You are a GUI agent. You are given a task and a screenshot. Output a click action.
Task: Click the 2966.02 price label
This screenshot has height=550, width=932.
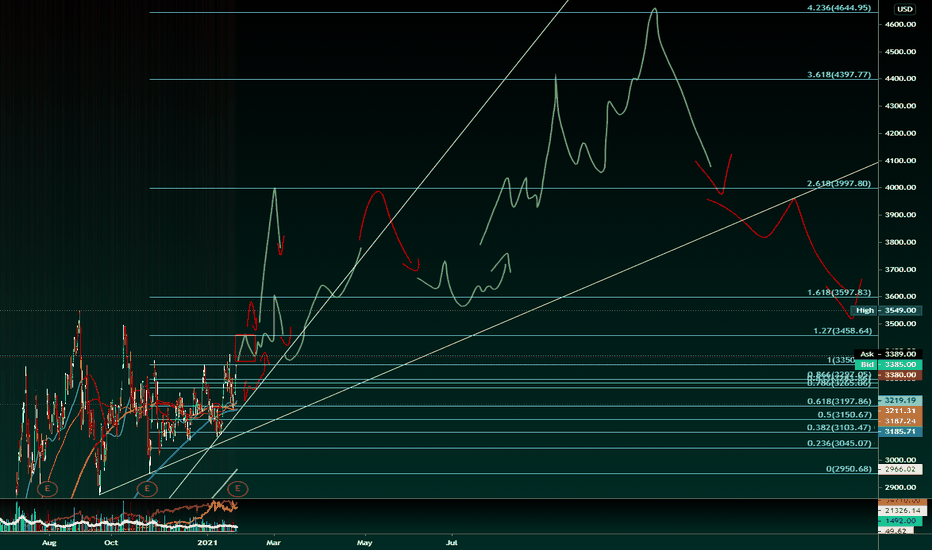[x=900, y=469]
